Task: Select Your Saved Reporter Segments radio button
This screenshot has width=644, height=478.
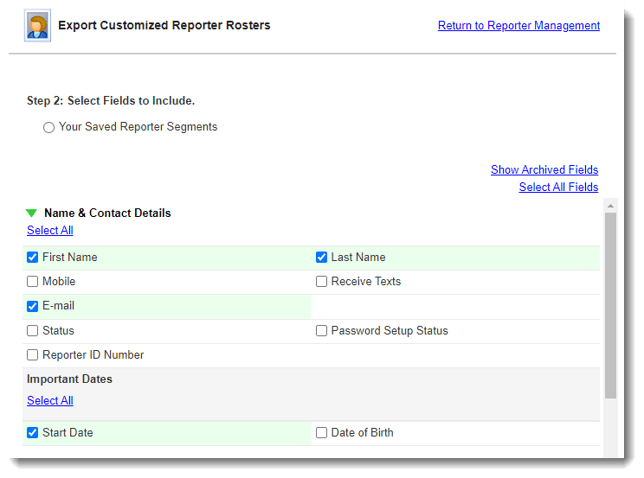Action: coord(48,128)
